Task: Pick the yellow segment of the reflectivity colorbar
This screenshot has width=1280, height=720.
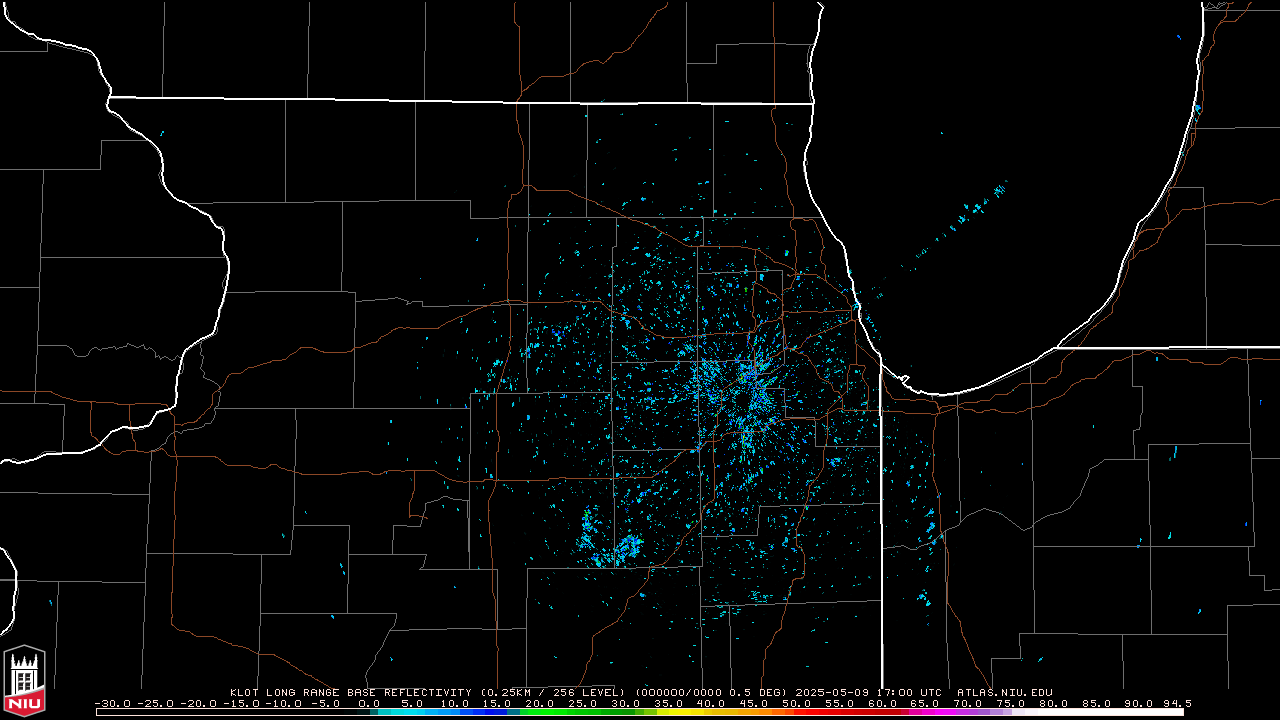Action: pyautogui.click(x=680, y=712)
